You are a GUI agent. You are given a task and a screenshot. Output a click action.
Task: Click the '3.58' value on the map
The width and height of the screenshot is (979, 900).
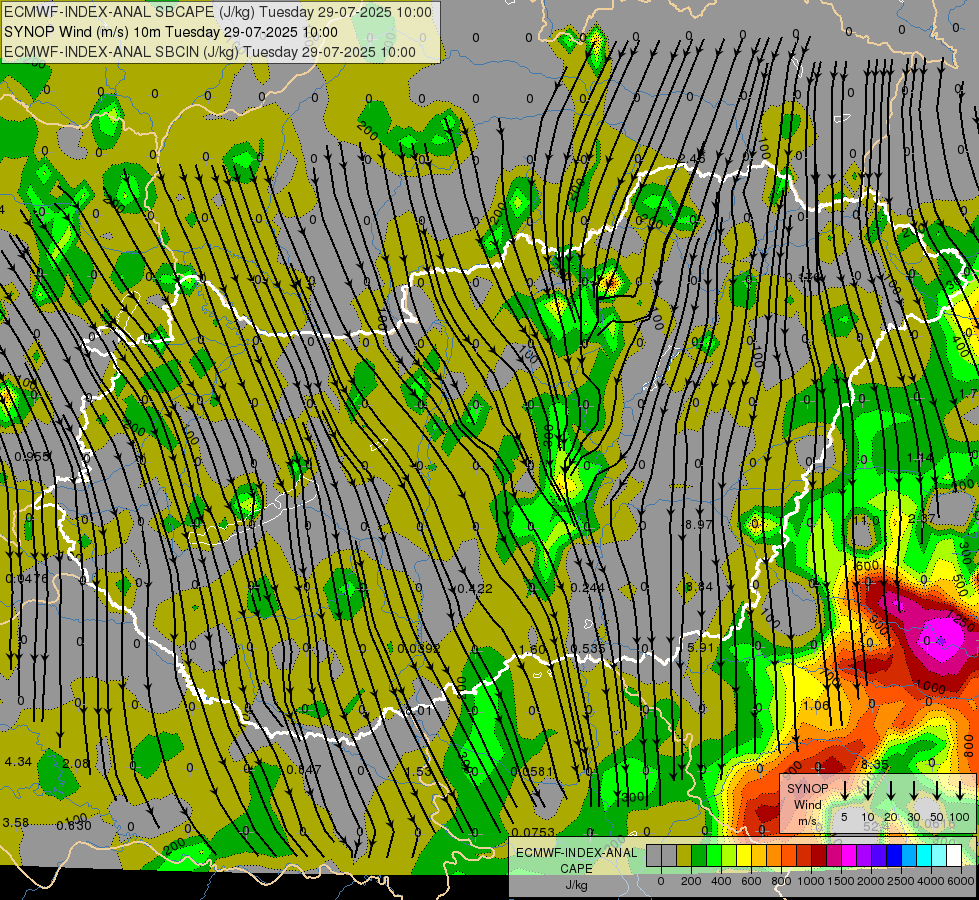[x=16, y=823]
